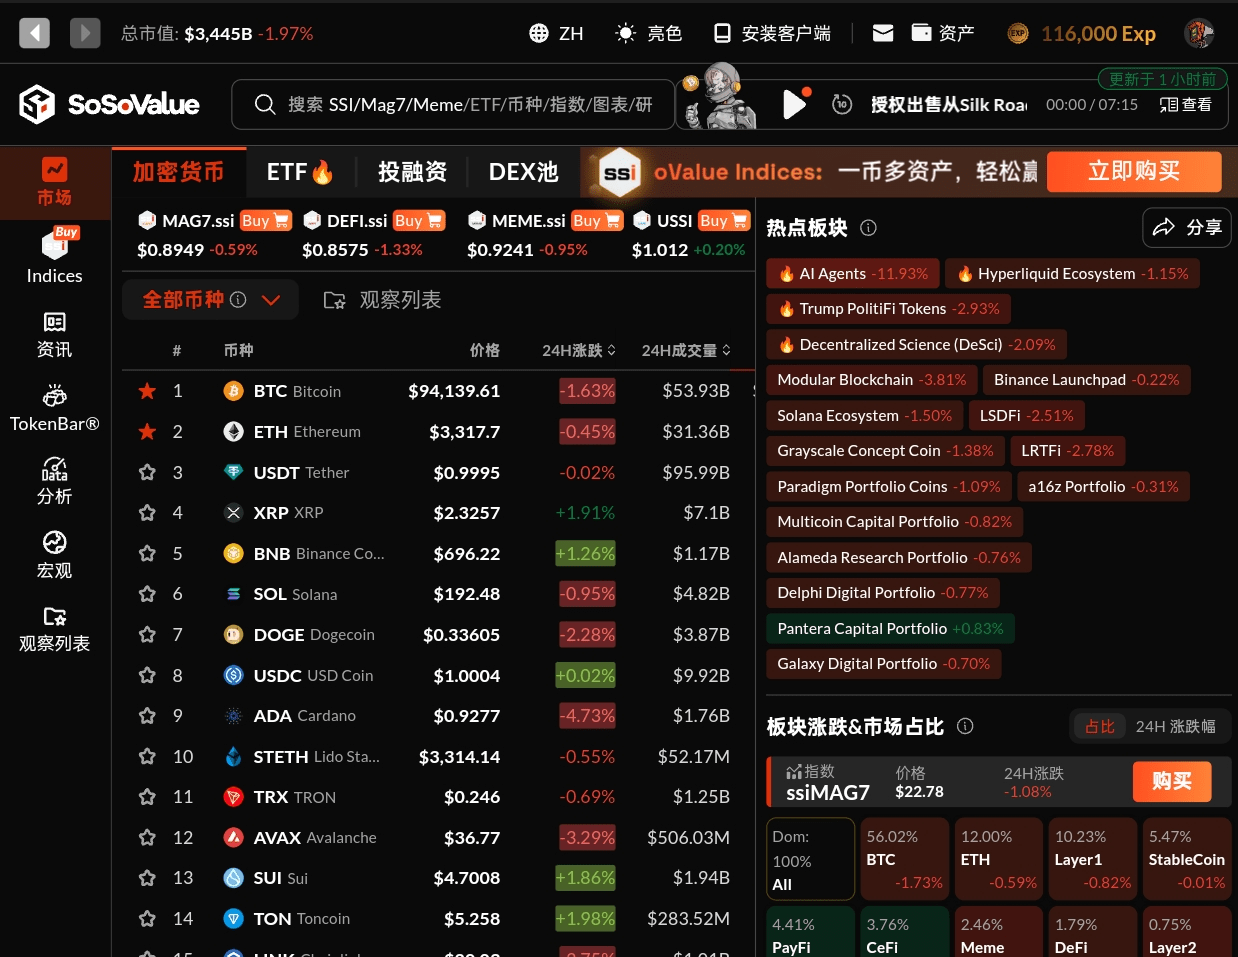
Task: Open 宏观 macro in sidebar
Action: point(55,556)
